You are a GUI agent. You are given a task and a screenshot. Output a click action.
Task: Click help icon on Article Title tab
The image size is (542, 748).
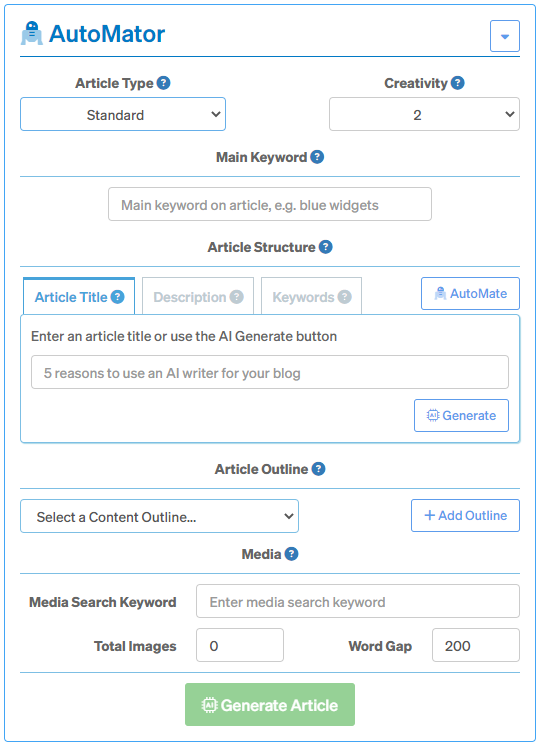click(x=117, y=297)
